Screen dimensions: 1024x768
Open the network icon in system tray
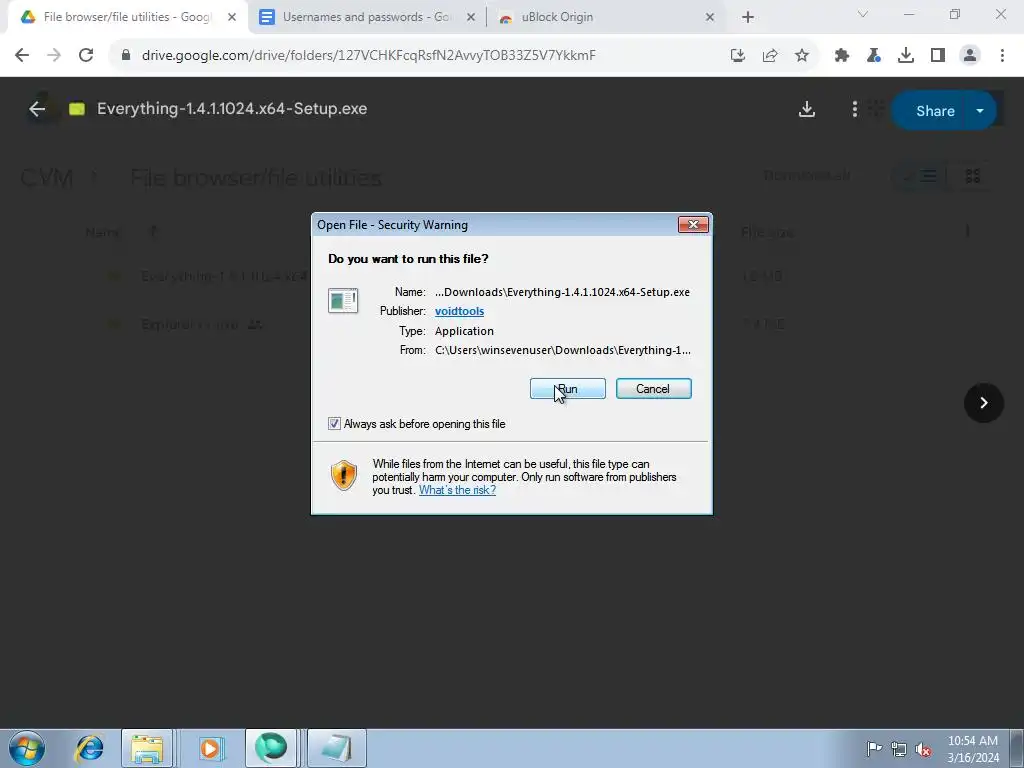click(899, 749)
